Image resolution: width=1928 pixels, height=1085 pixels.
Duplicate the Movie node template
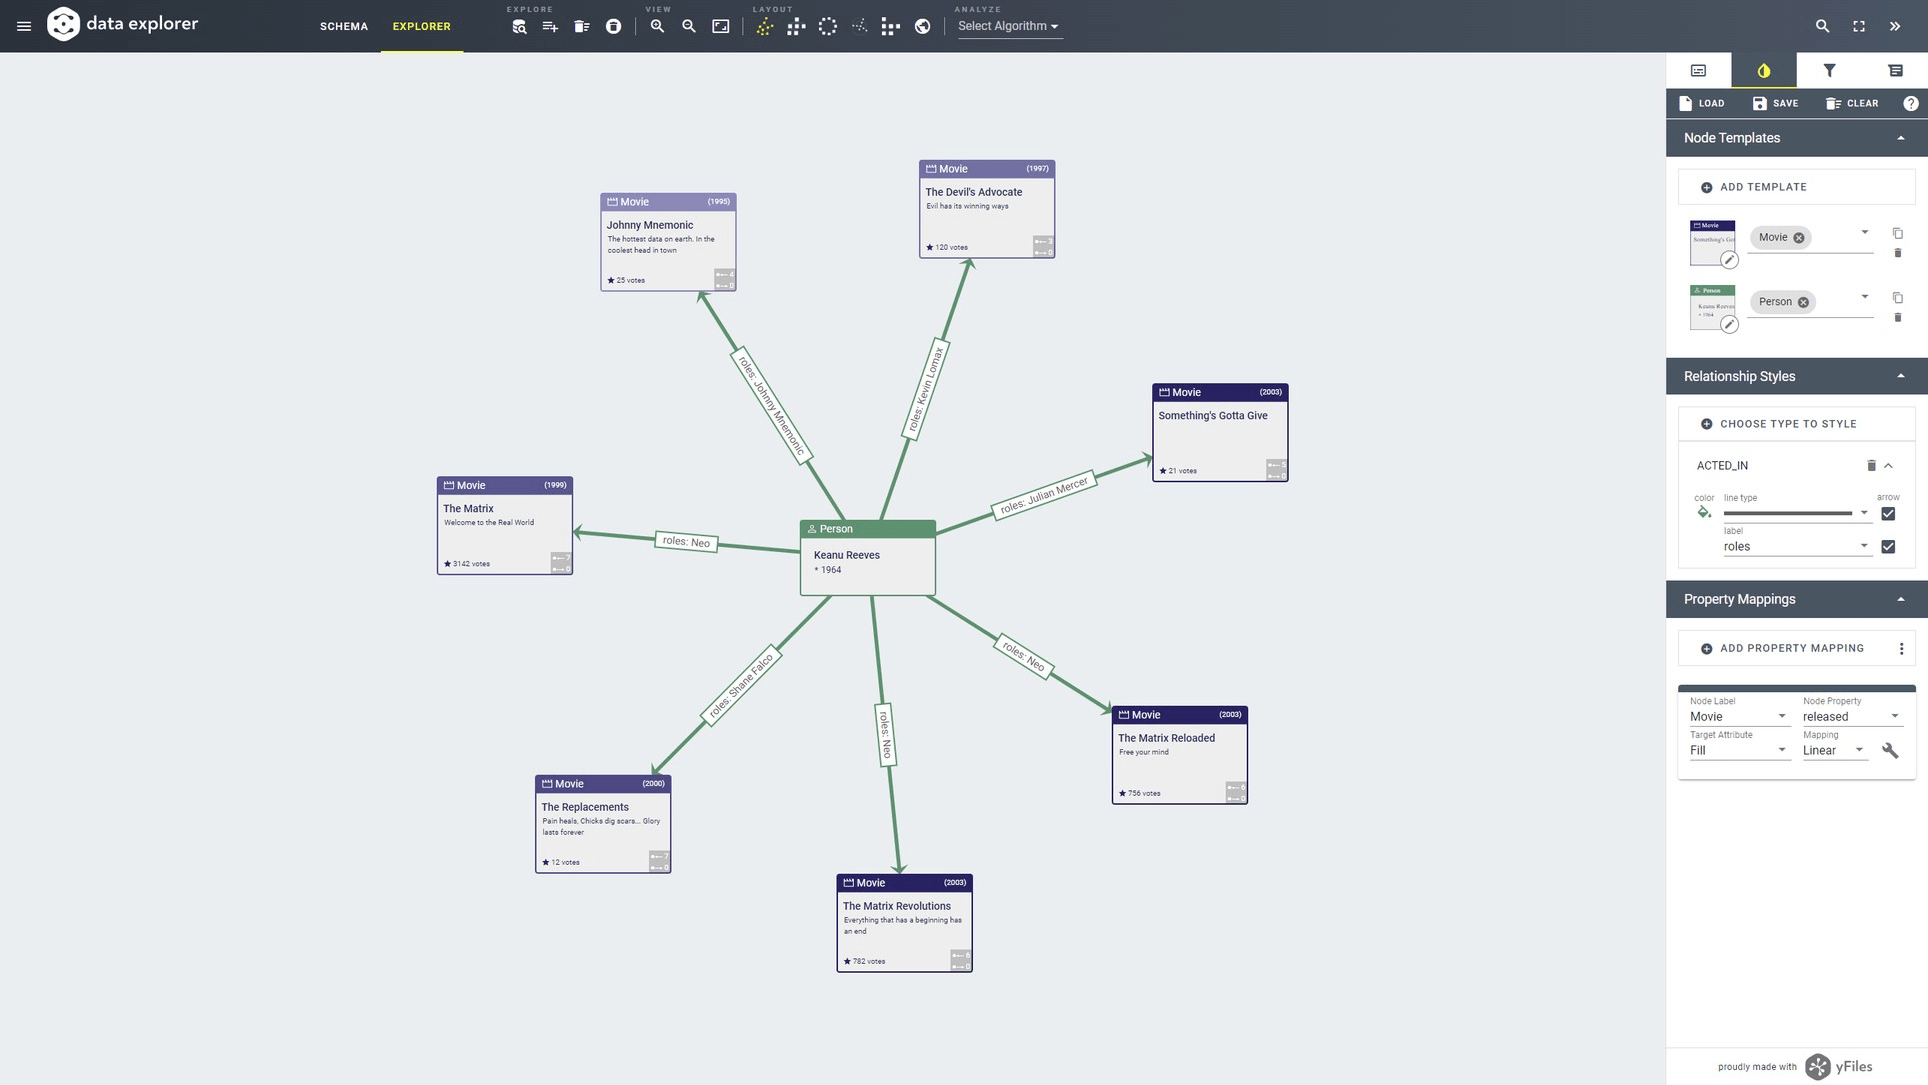[1898, 233]
